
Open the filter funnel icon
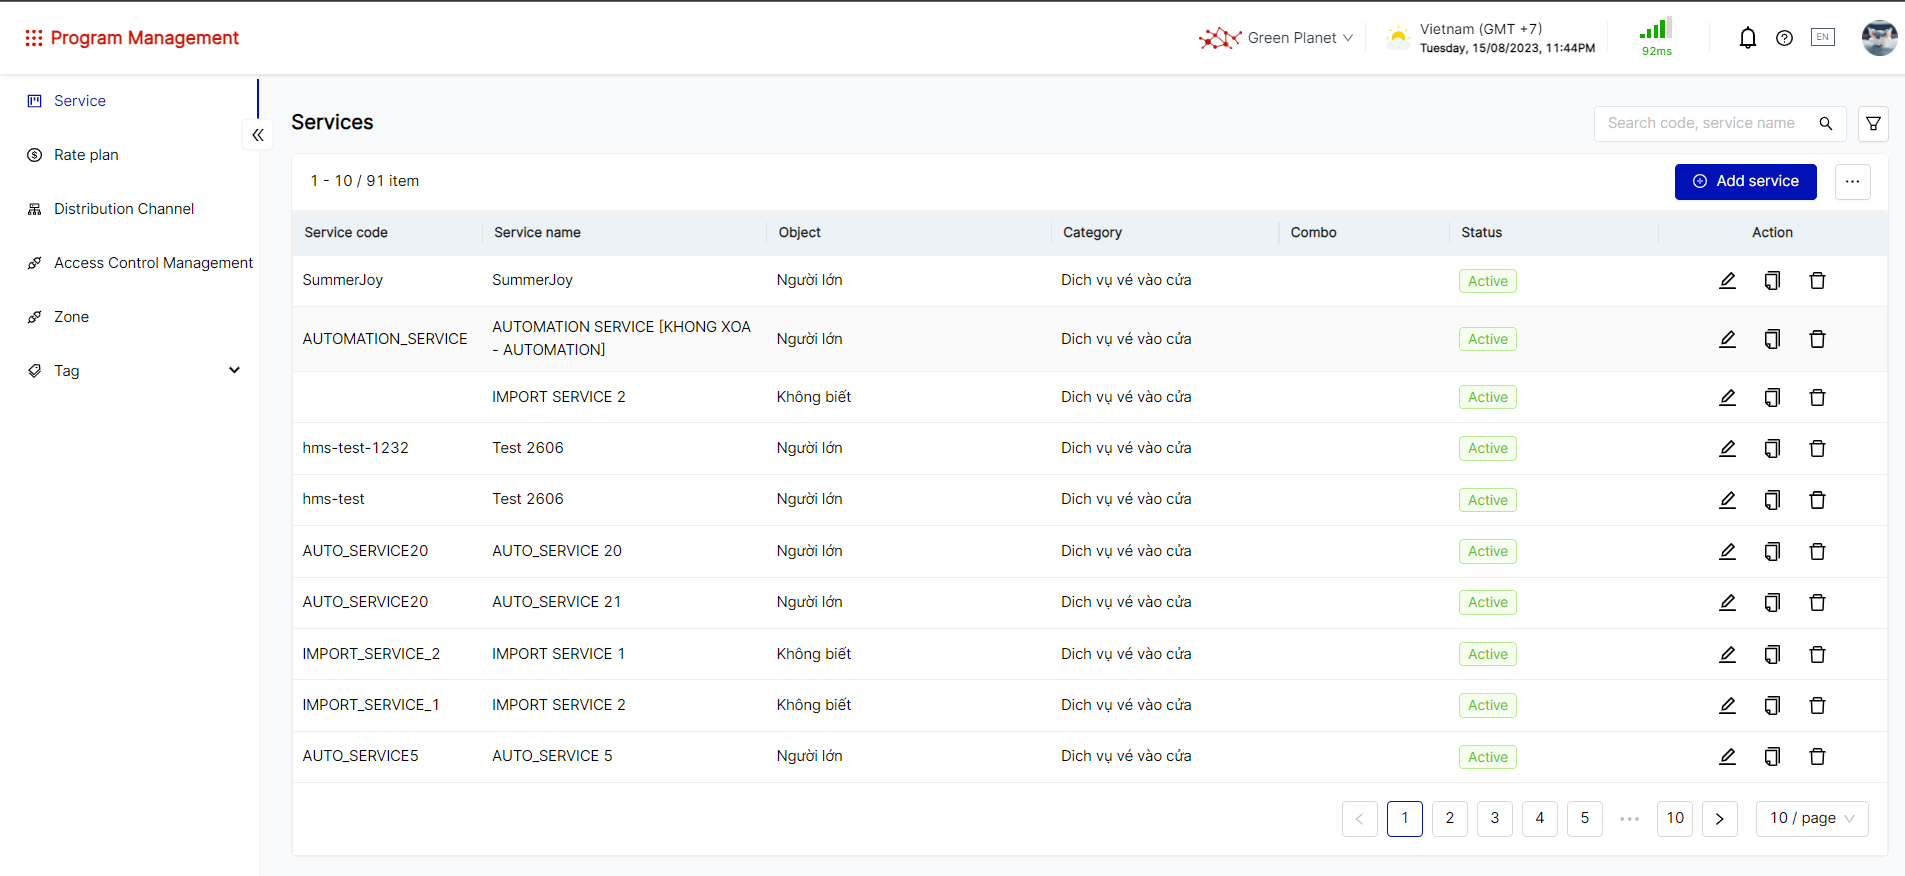(x=1873, y=124)
